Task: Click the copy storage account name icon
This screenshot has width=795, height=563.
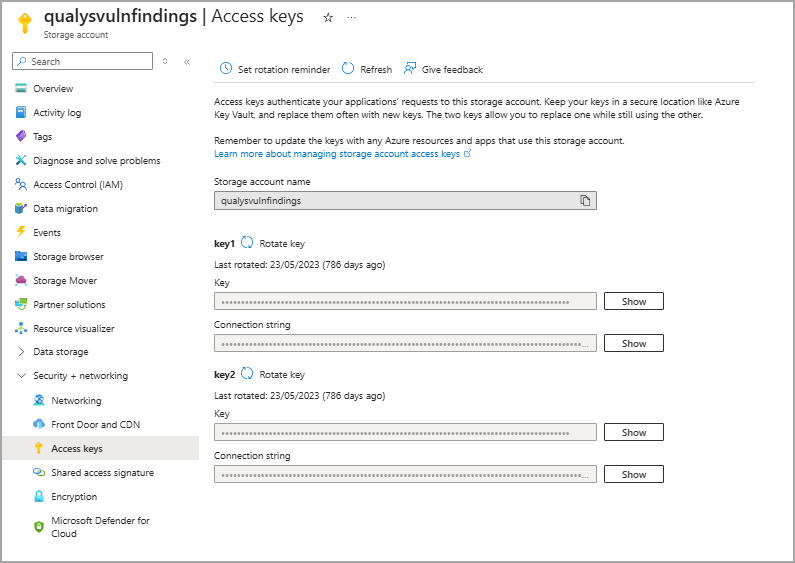Action: pyautogui.click(x=585, y=200)
